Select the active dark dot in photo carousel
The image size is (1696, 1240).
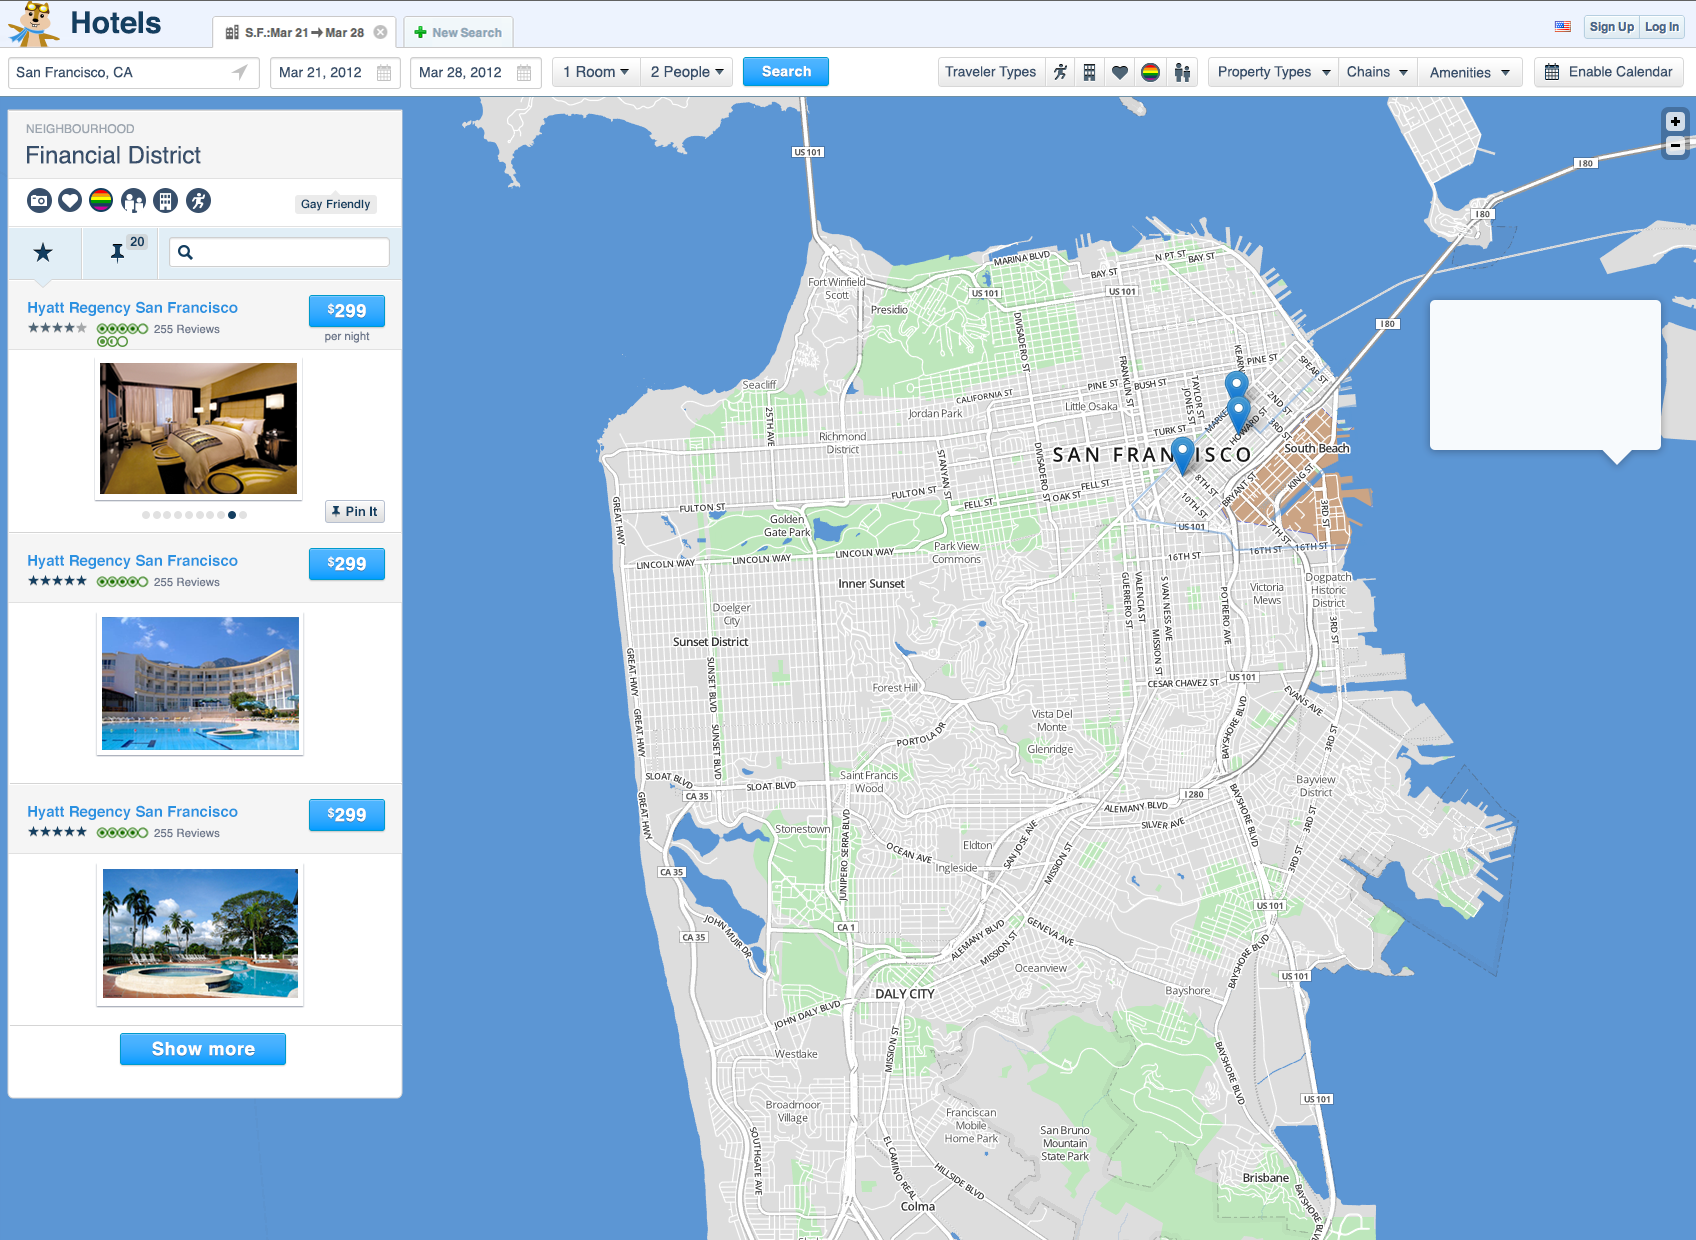(x=232, y=515)
